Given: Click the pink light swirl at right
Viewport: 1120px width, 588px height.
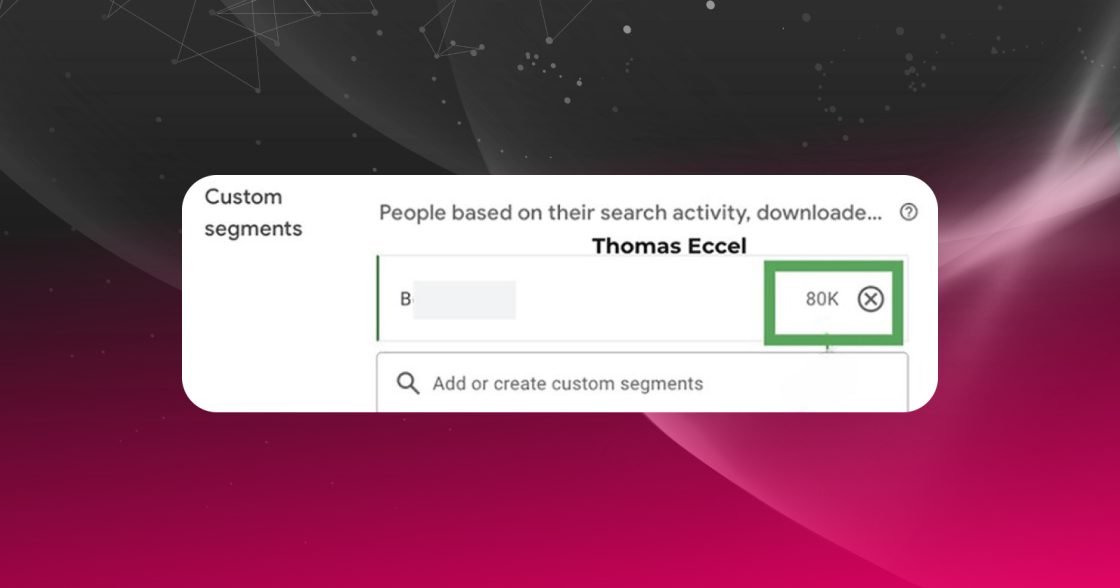Looking at the screenshot, I should point(1029,214).
